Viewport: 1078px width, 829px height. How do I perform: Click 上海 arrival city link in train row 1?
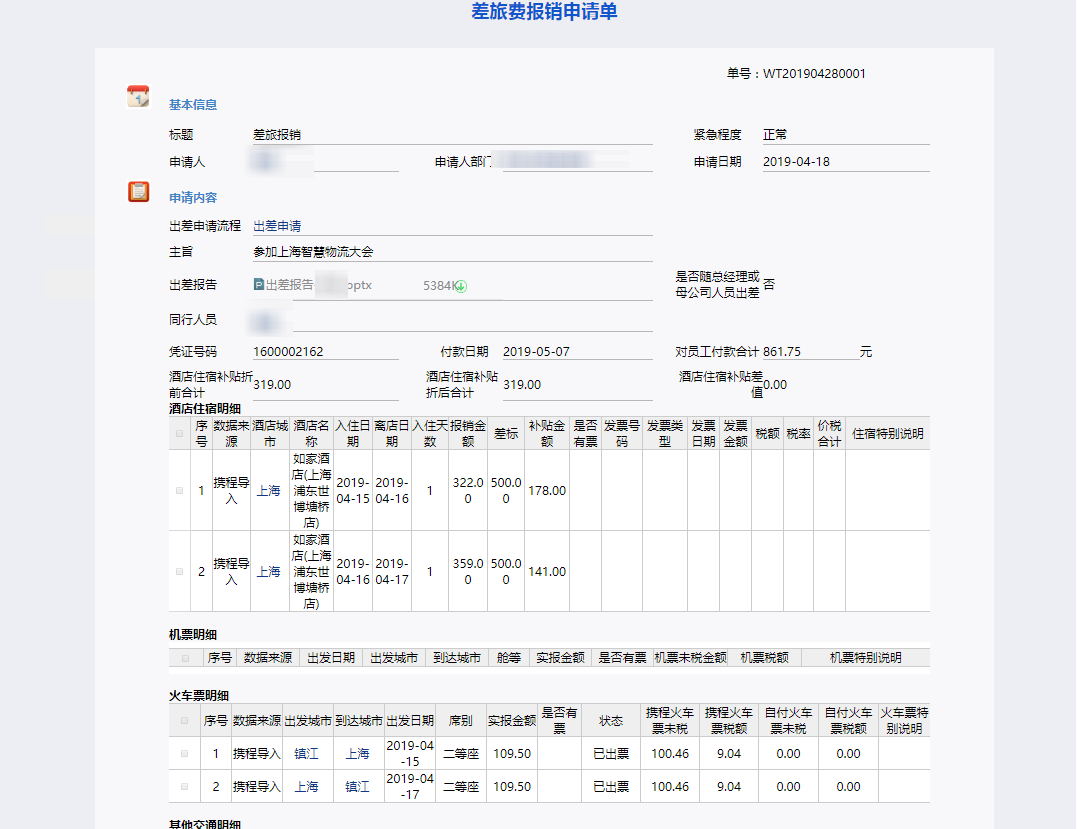(358, 754)
